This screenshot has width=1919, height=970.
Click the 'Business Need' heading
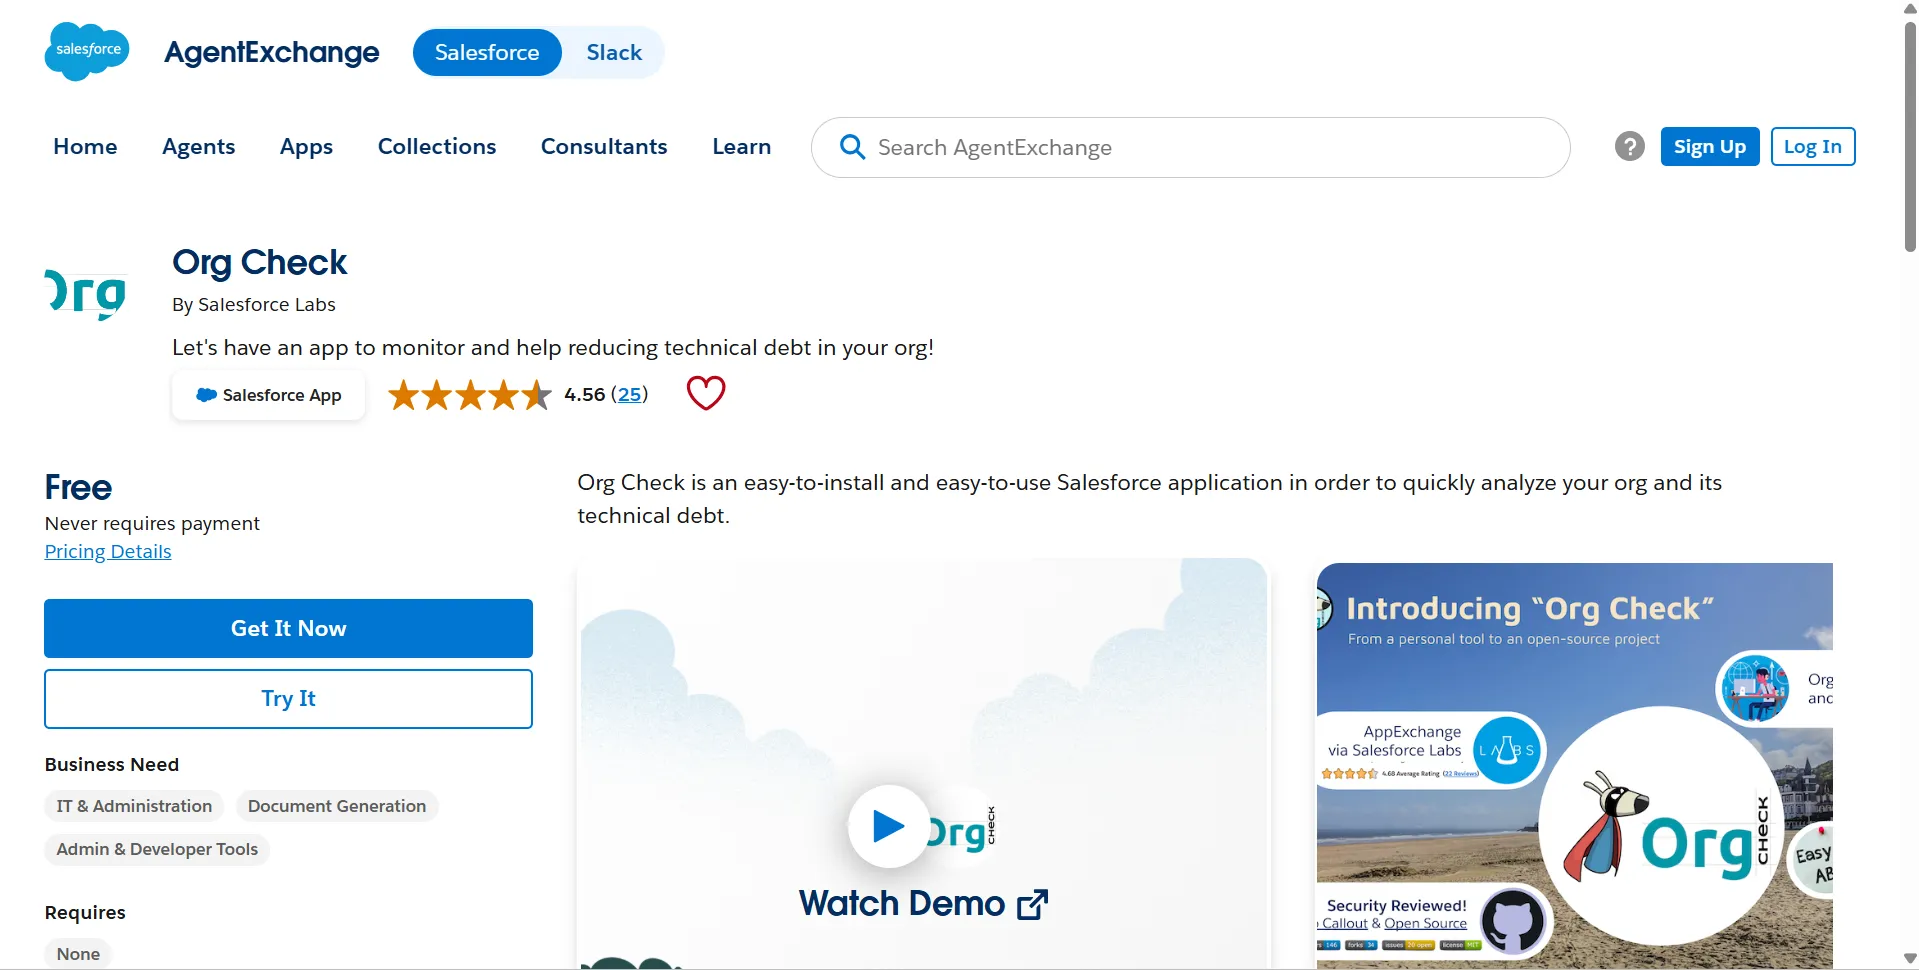112,764
